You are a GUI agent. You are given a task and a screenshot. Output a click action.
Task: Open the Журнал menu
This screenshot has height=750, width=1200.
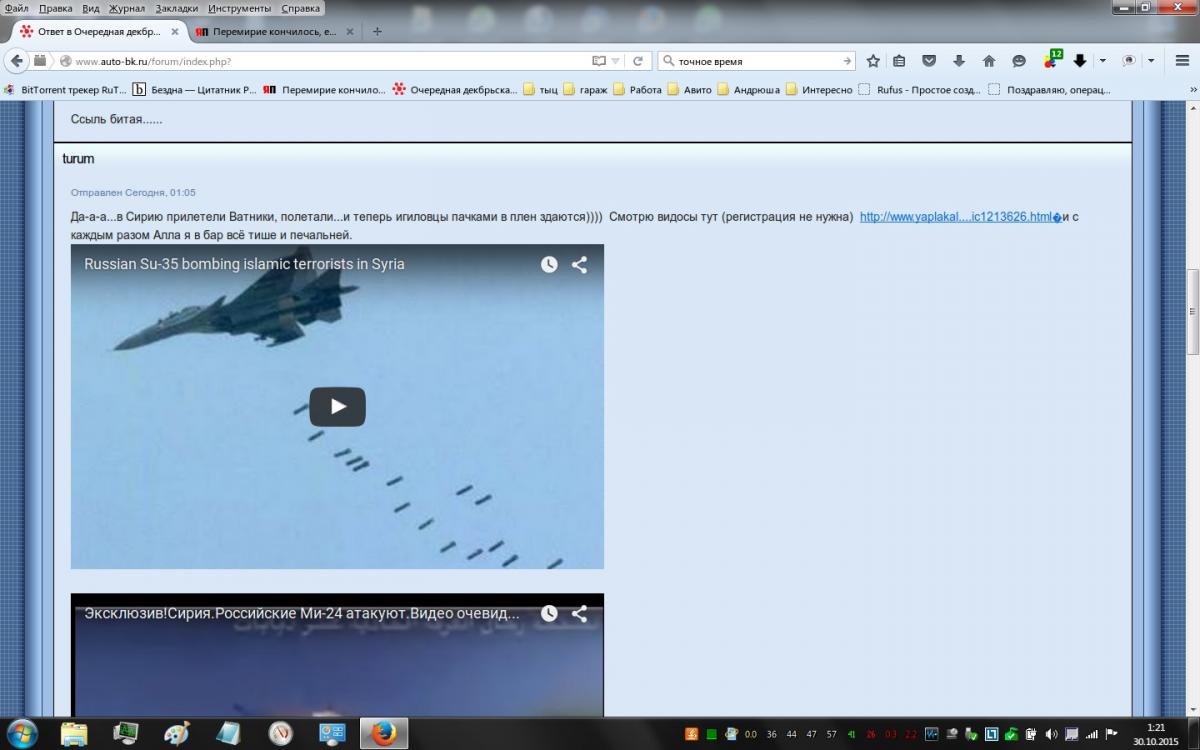coord(125,8)
